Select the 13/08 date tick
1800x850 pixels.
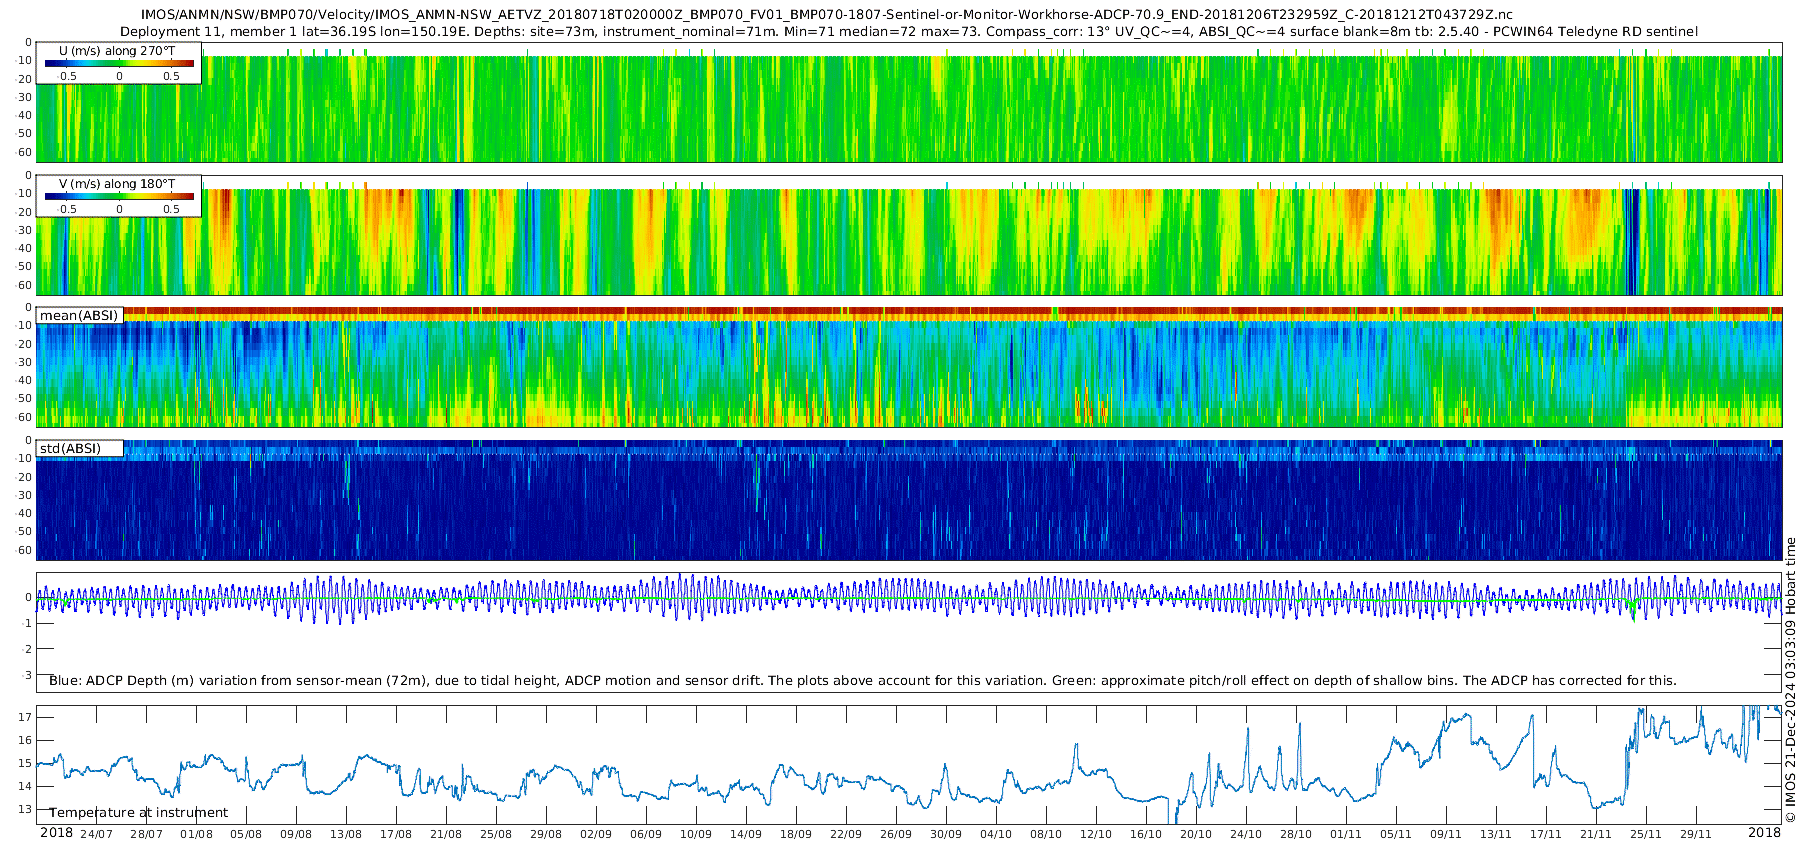coord(346,834)
